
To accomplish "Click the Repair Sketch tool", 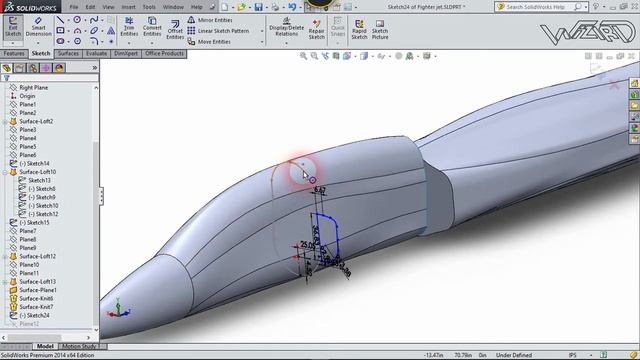I will click(316, 29).
